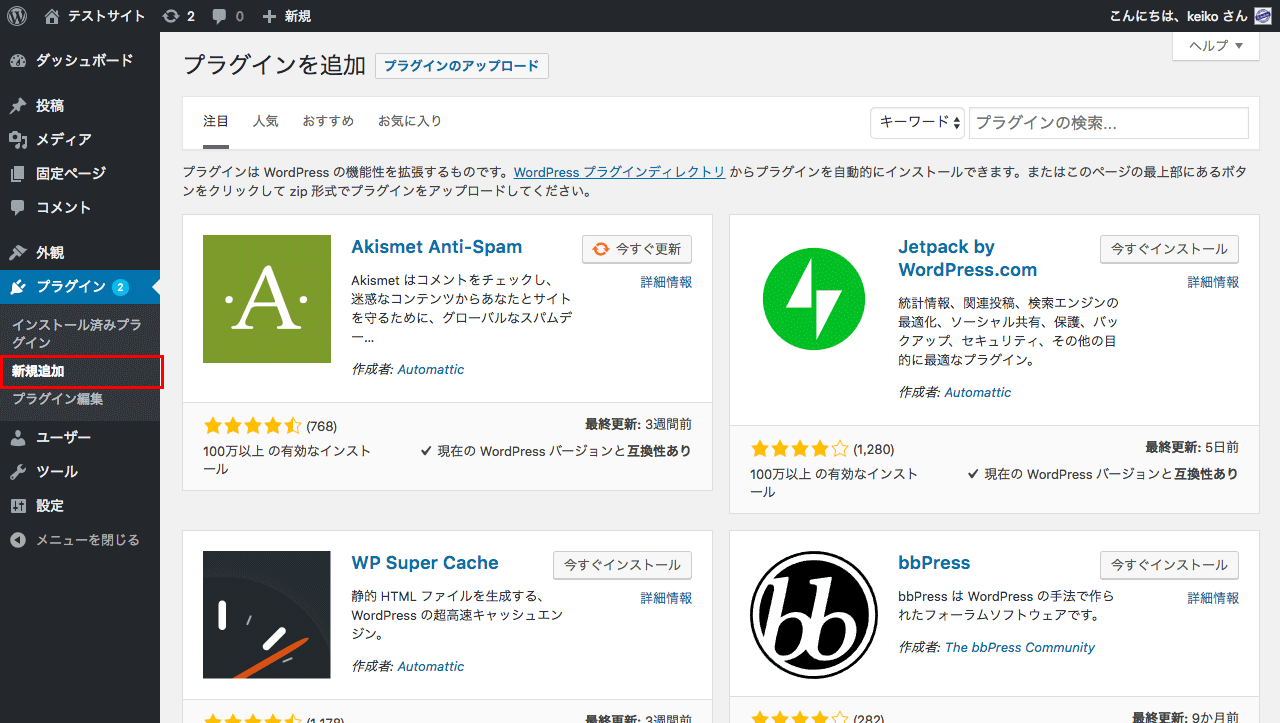Visit テストサイト home in admin bar
1280x723 pixels.
coord(95,16)
